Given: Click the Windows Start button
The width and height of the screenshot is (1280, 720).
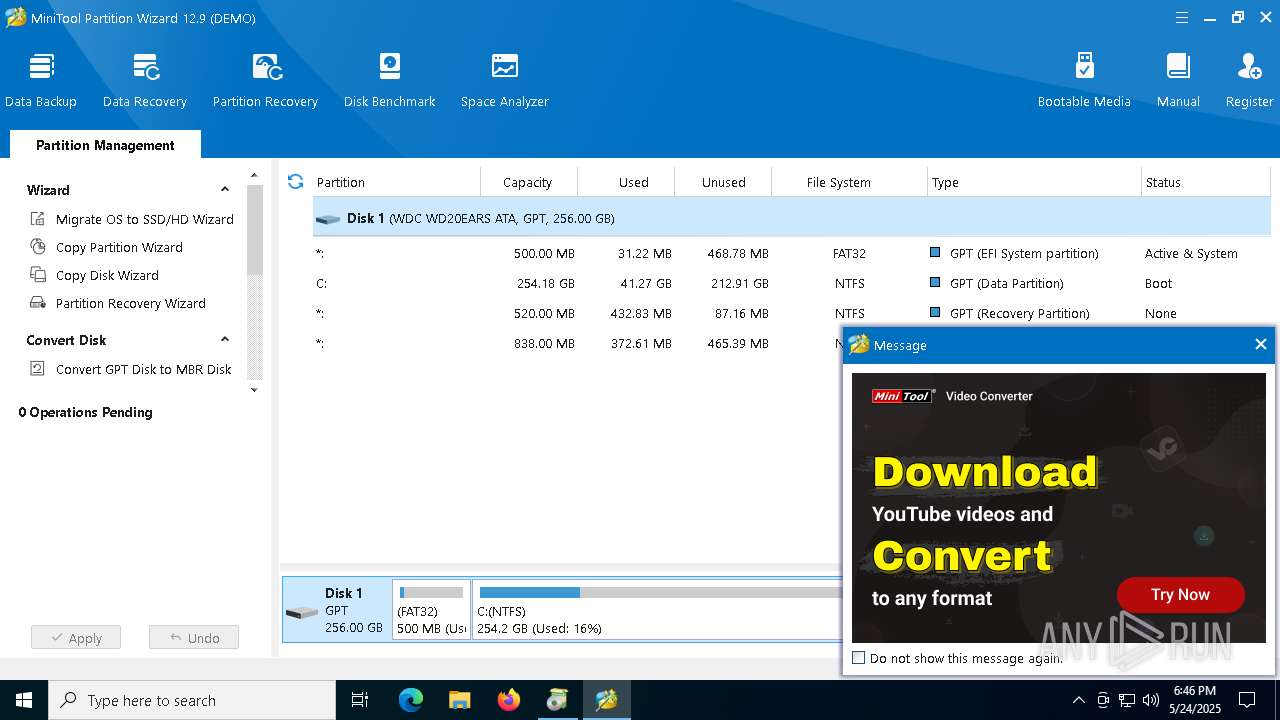Looking at the screenshot, I should point(24,700).
